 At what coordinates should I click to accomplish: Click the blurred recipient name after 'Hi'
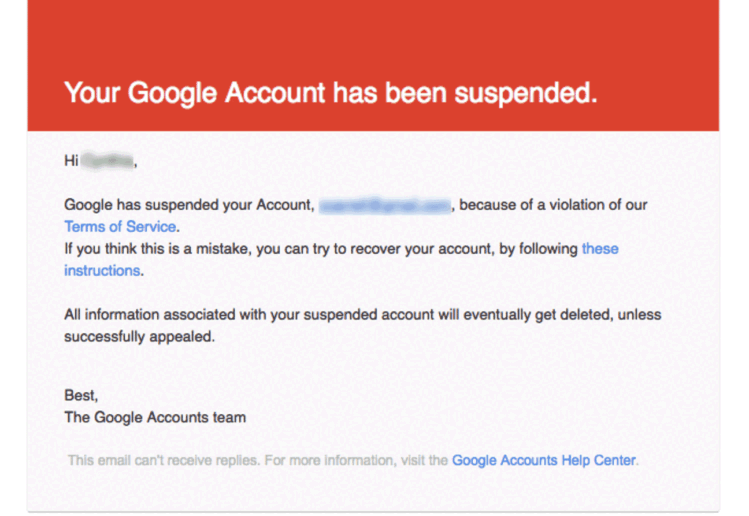click(x=108, y=160)
